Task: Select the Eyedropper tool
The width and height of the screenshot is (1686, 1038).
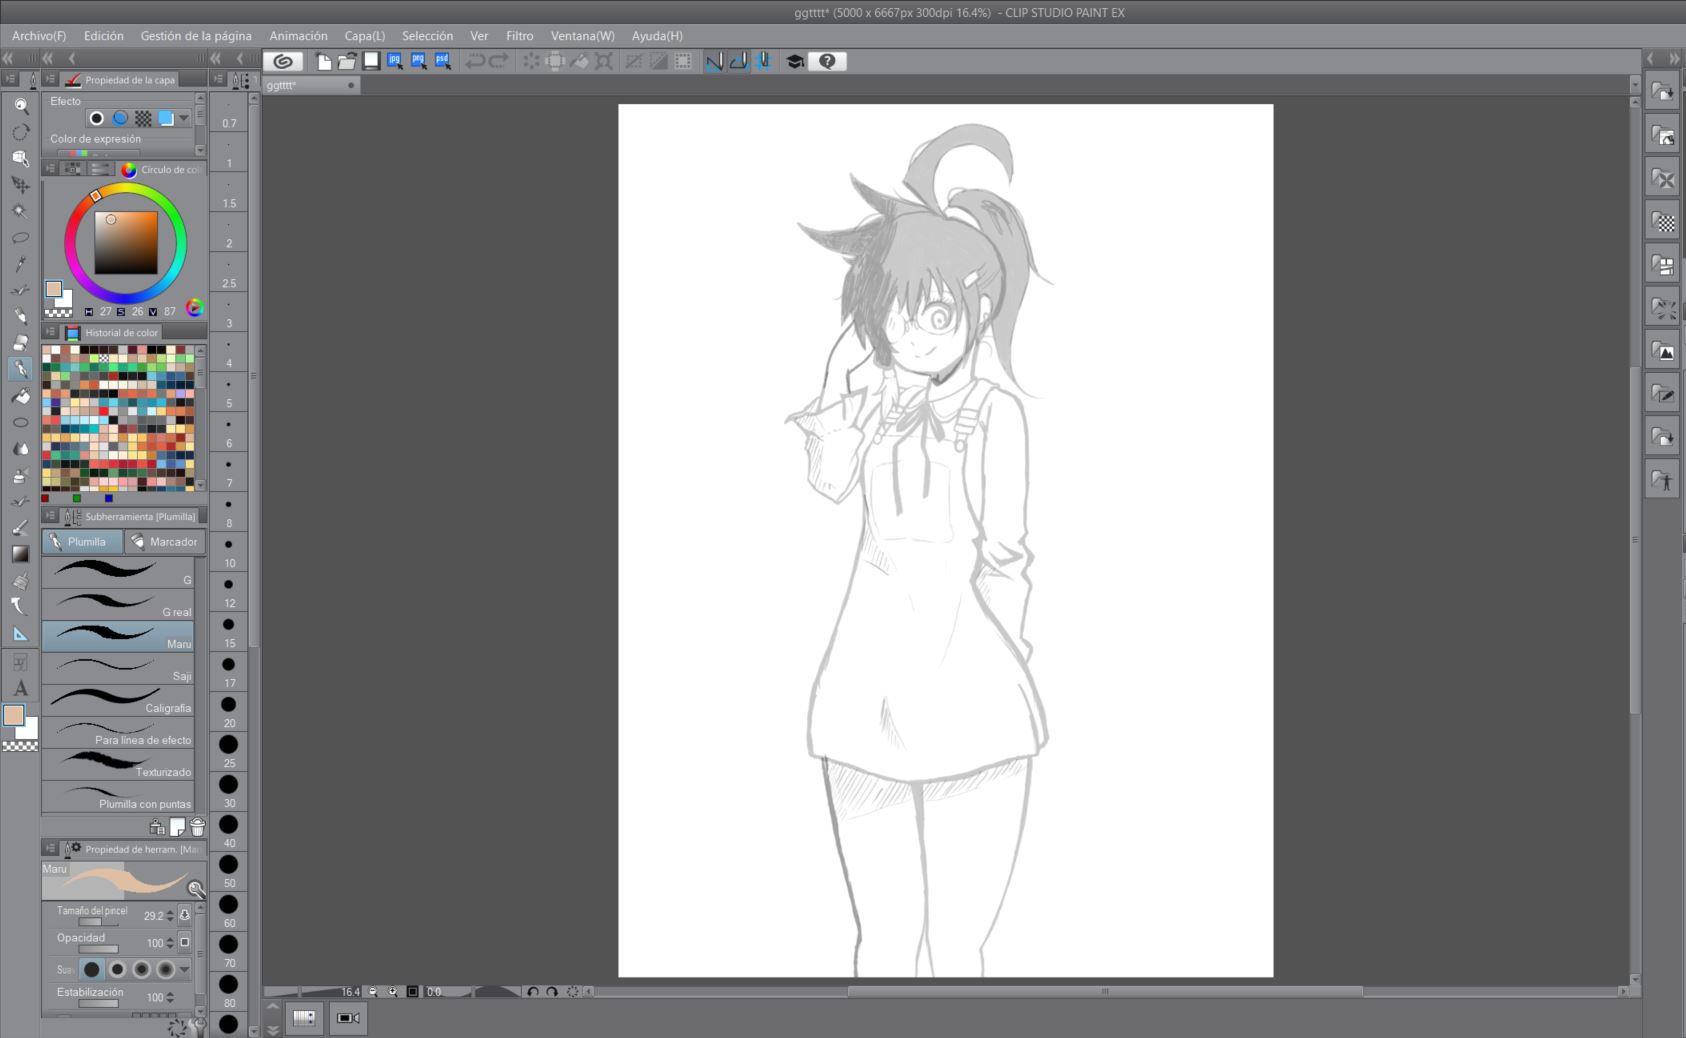Action: click(x=20, y=264)
